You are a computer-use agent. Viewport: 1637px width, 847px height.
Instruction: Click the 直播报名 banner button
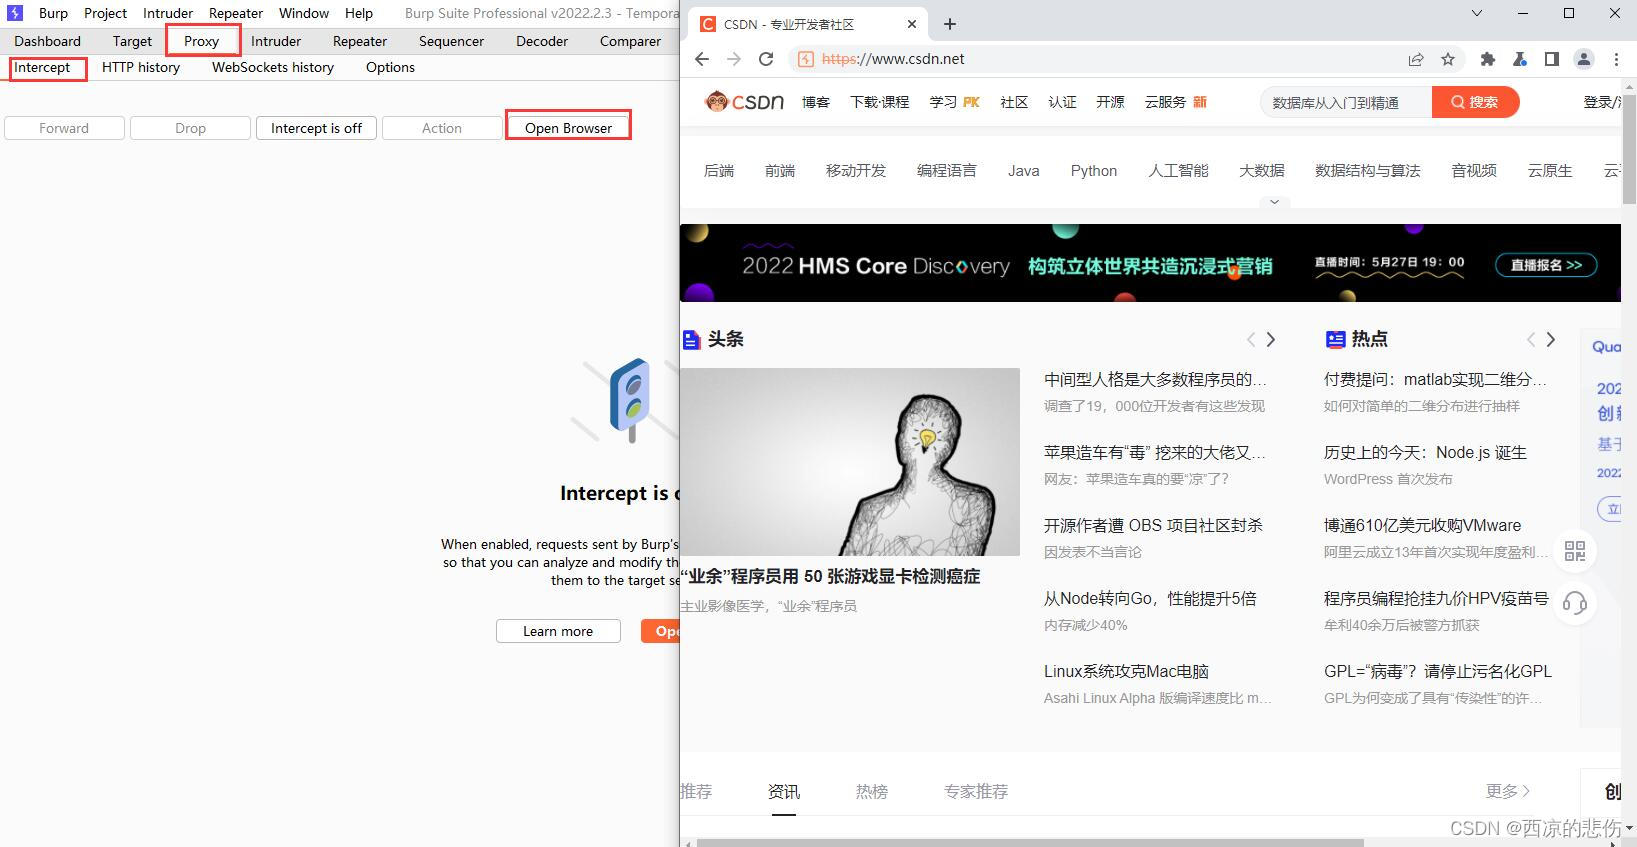point(1546,265)
